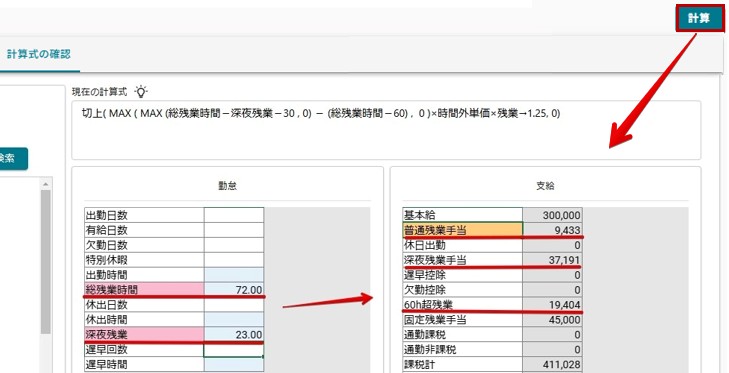Click the 支給 panel heading

(545, 186)
